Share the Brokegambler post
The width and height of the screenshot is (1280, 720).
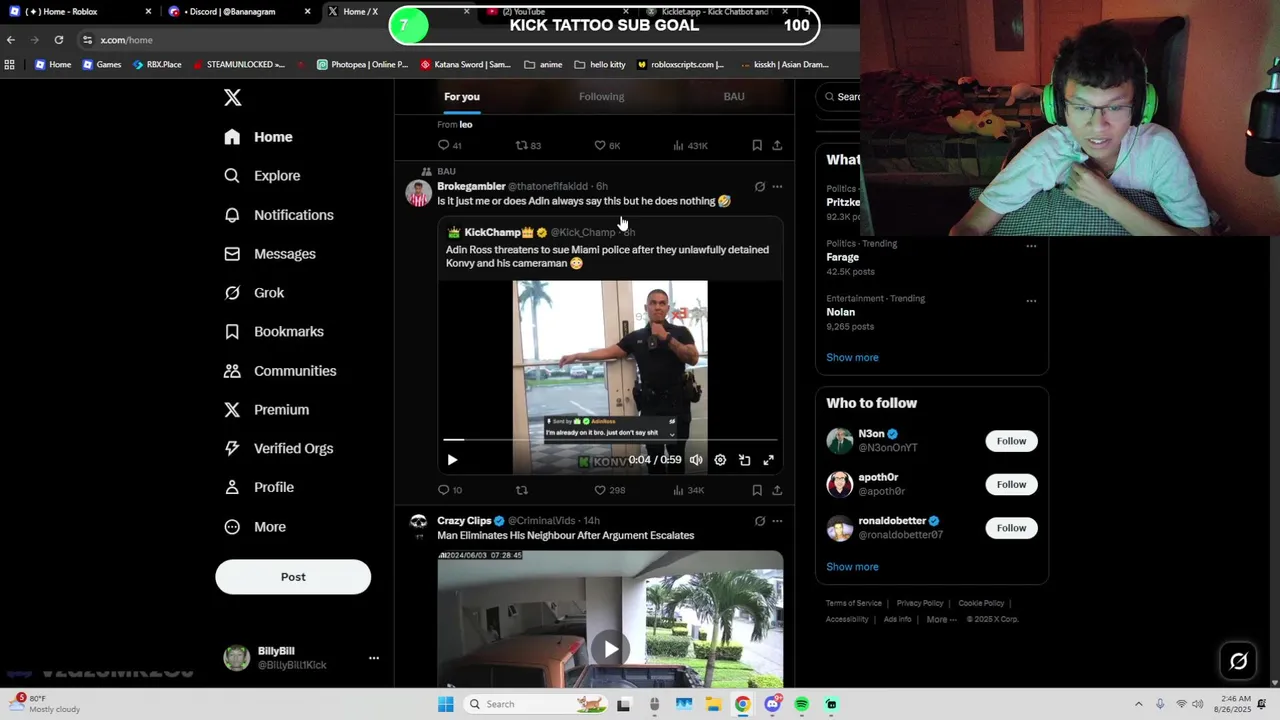click(777, 490)
